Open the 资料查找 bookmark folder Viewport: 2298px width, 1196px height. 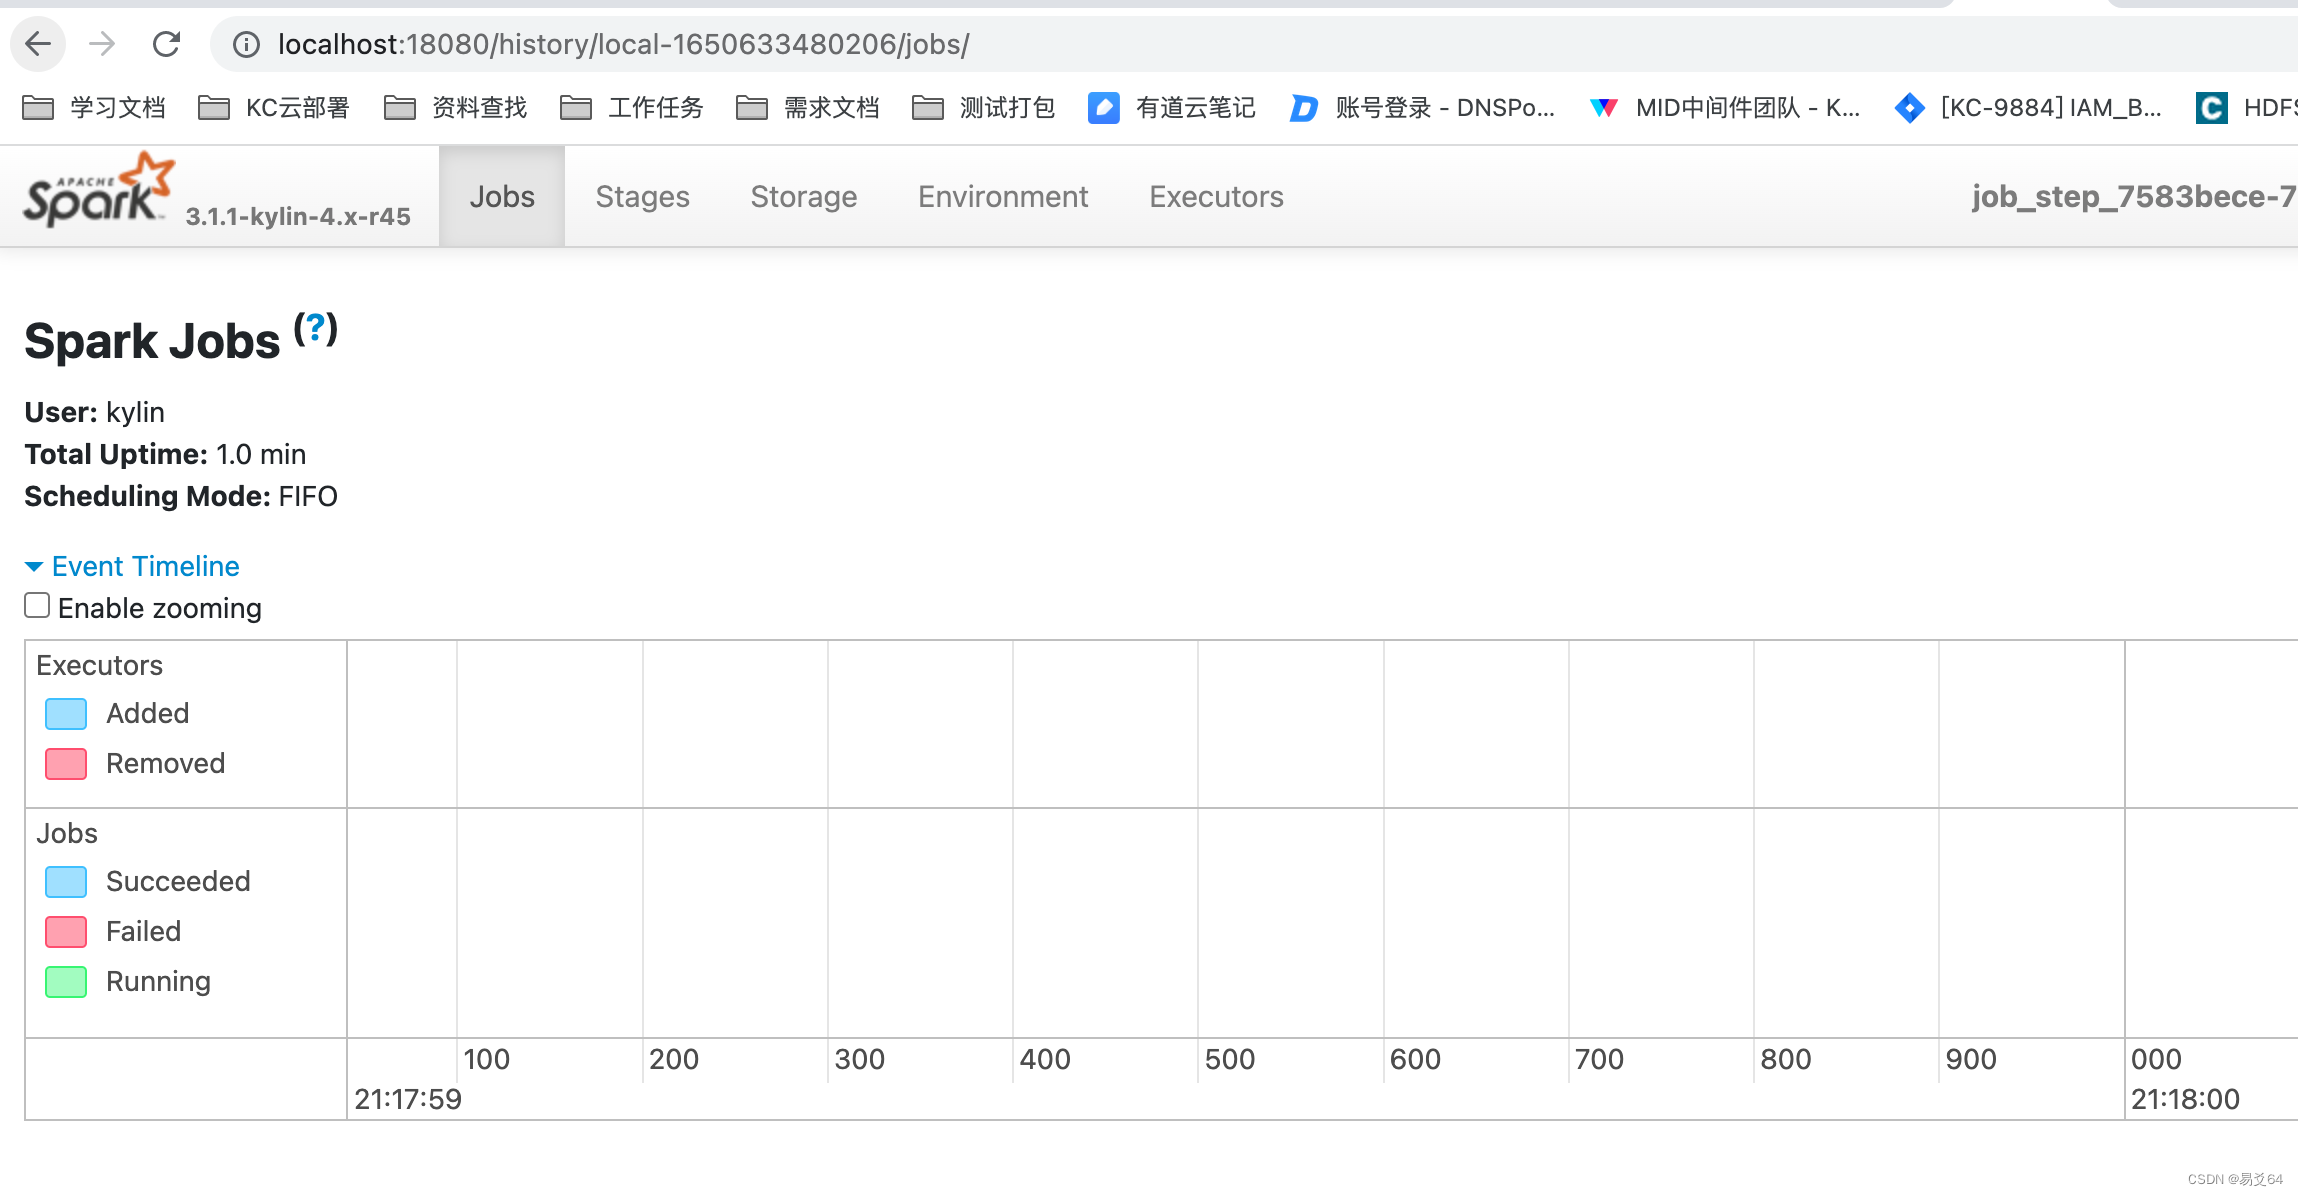pos(455,107)
